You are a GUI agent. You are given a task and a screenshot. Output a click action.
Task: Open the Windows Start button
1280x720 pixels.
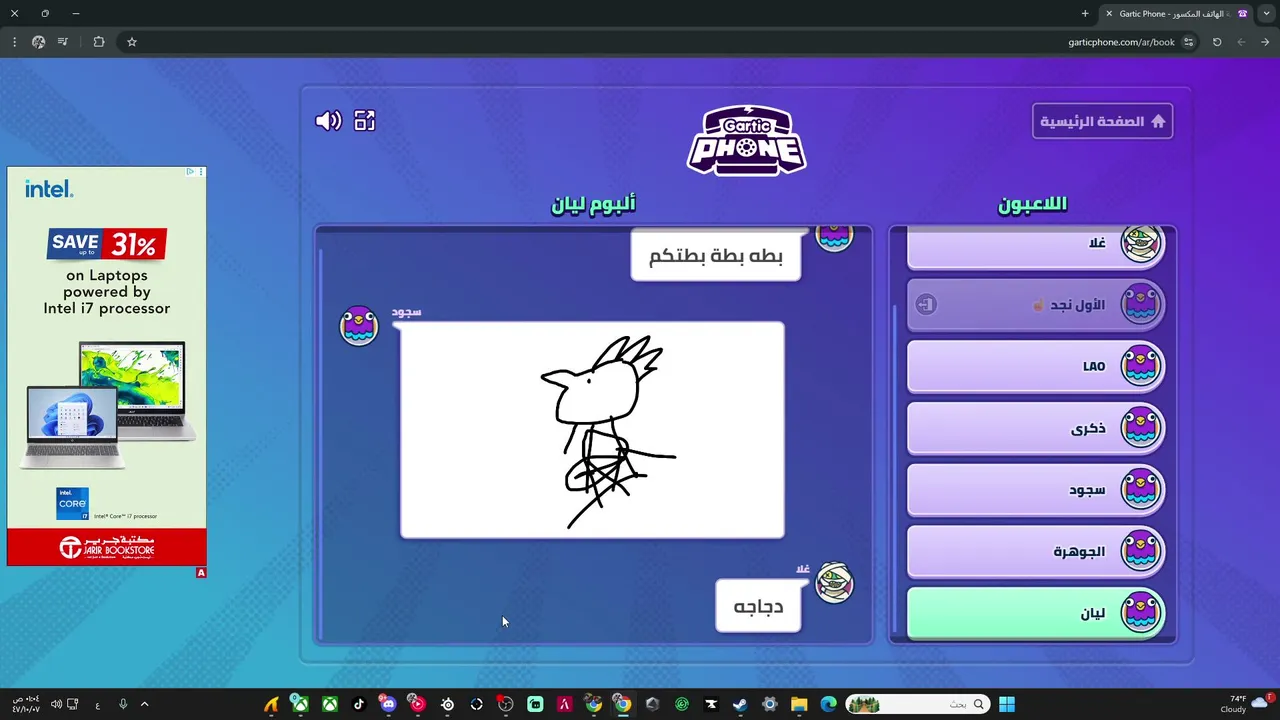pyautogui.click(x=1007, y=704)
